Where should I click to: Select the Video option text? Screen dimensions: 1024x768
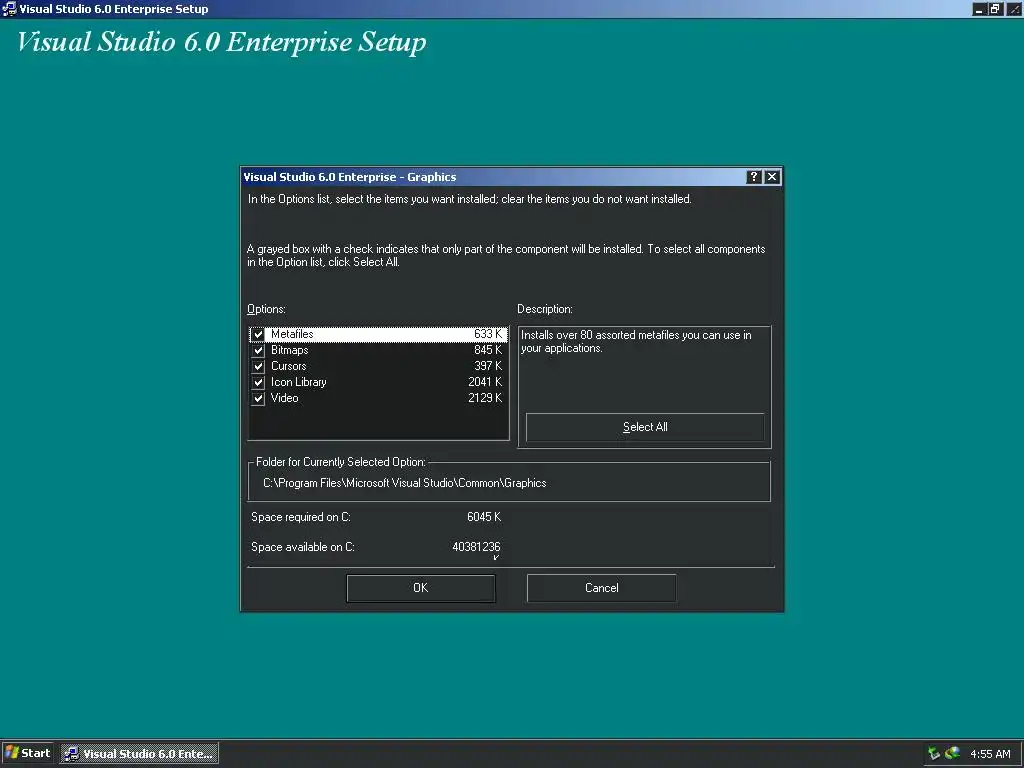[x=284, y=398]
